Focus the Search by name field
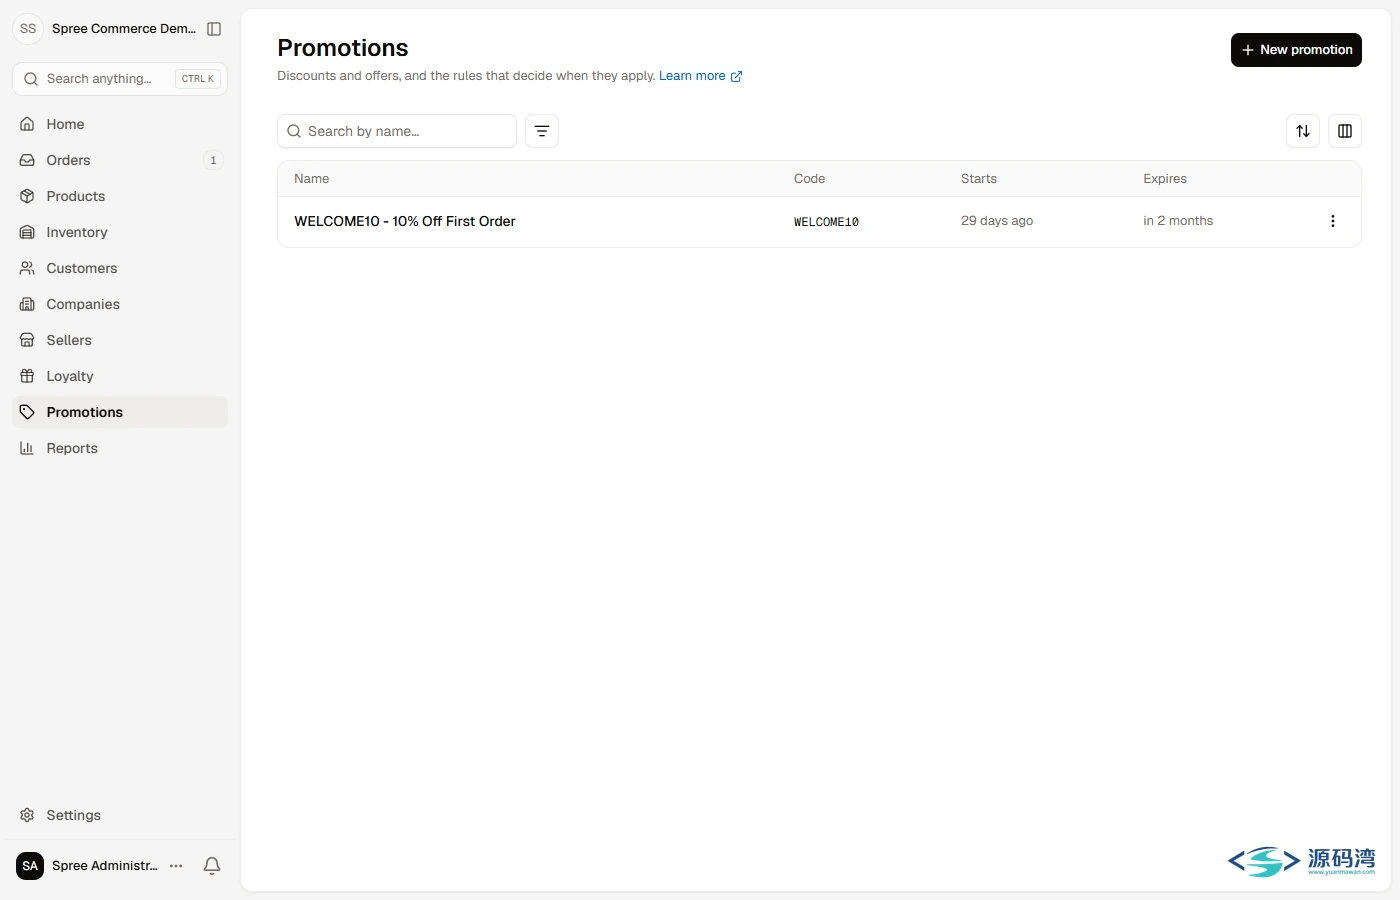The height and width of the screenshot is (900, 1400). [x=397, y=131]
